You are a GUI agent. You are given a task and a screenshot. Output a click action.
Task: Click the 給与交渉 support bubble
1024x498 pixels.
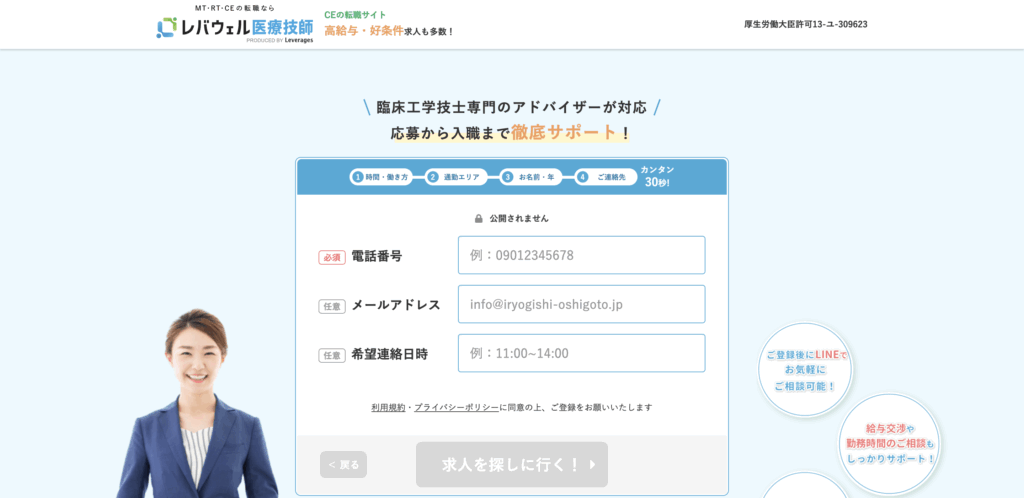[x=889, y=443]
